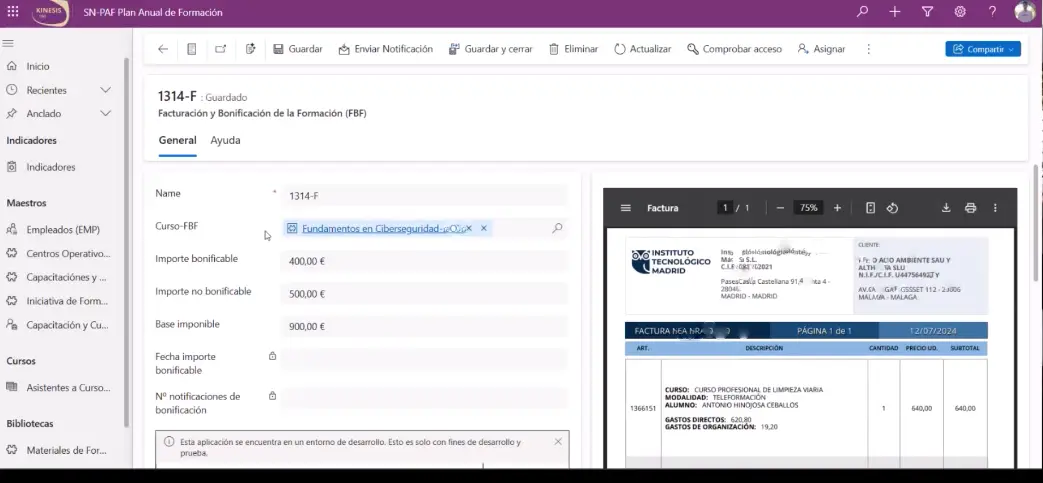Open Capacitaciónes y... sidebar item
The image size is (1043, 483).
click(x=66, y=277)
